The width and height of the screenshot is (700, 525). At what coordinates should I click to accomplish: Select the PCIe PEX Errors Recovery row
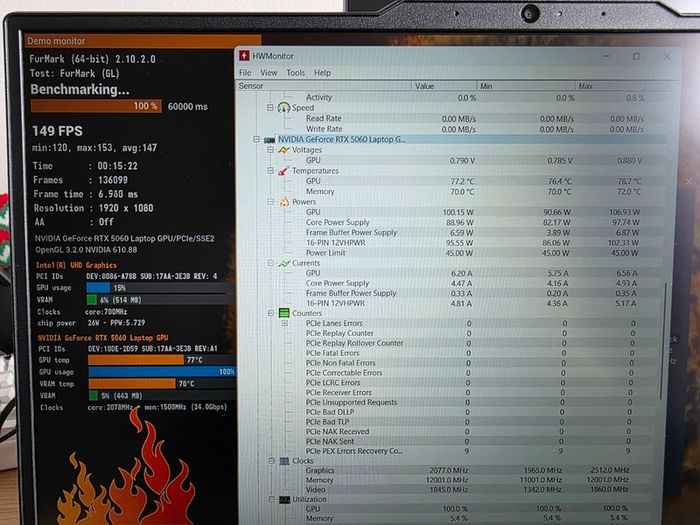pyautogui.click(x=469, y=451)
